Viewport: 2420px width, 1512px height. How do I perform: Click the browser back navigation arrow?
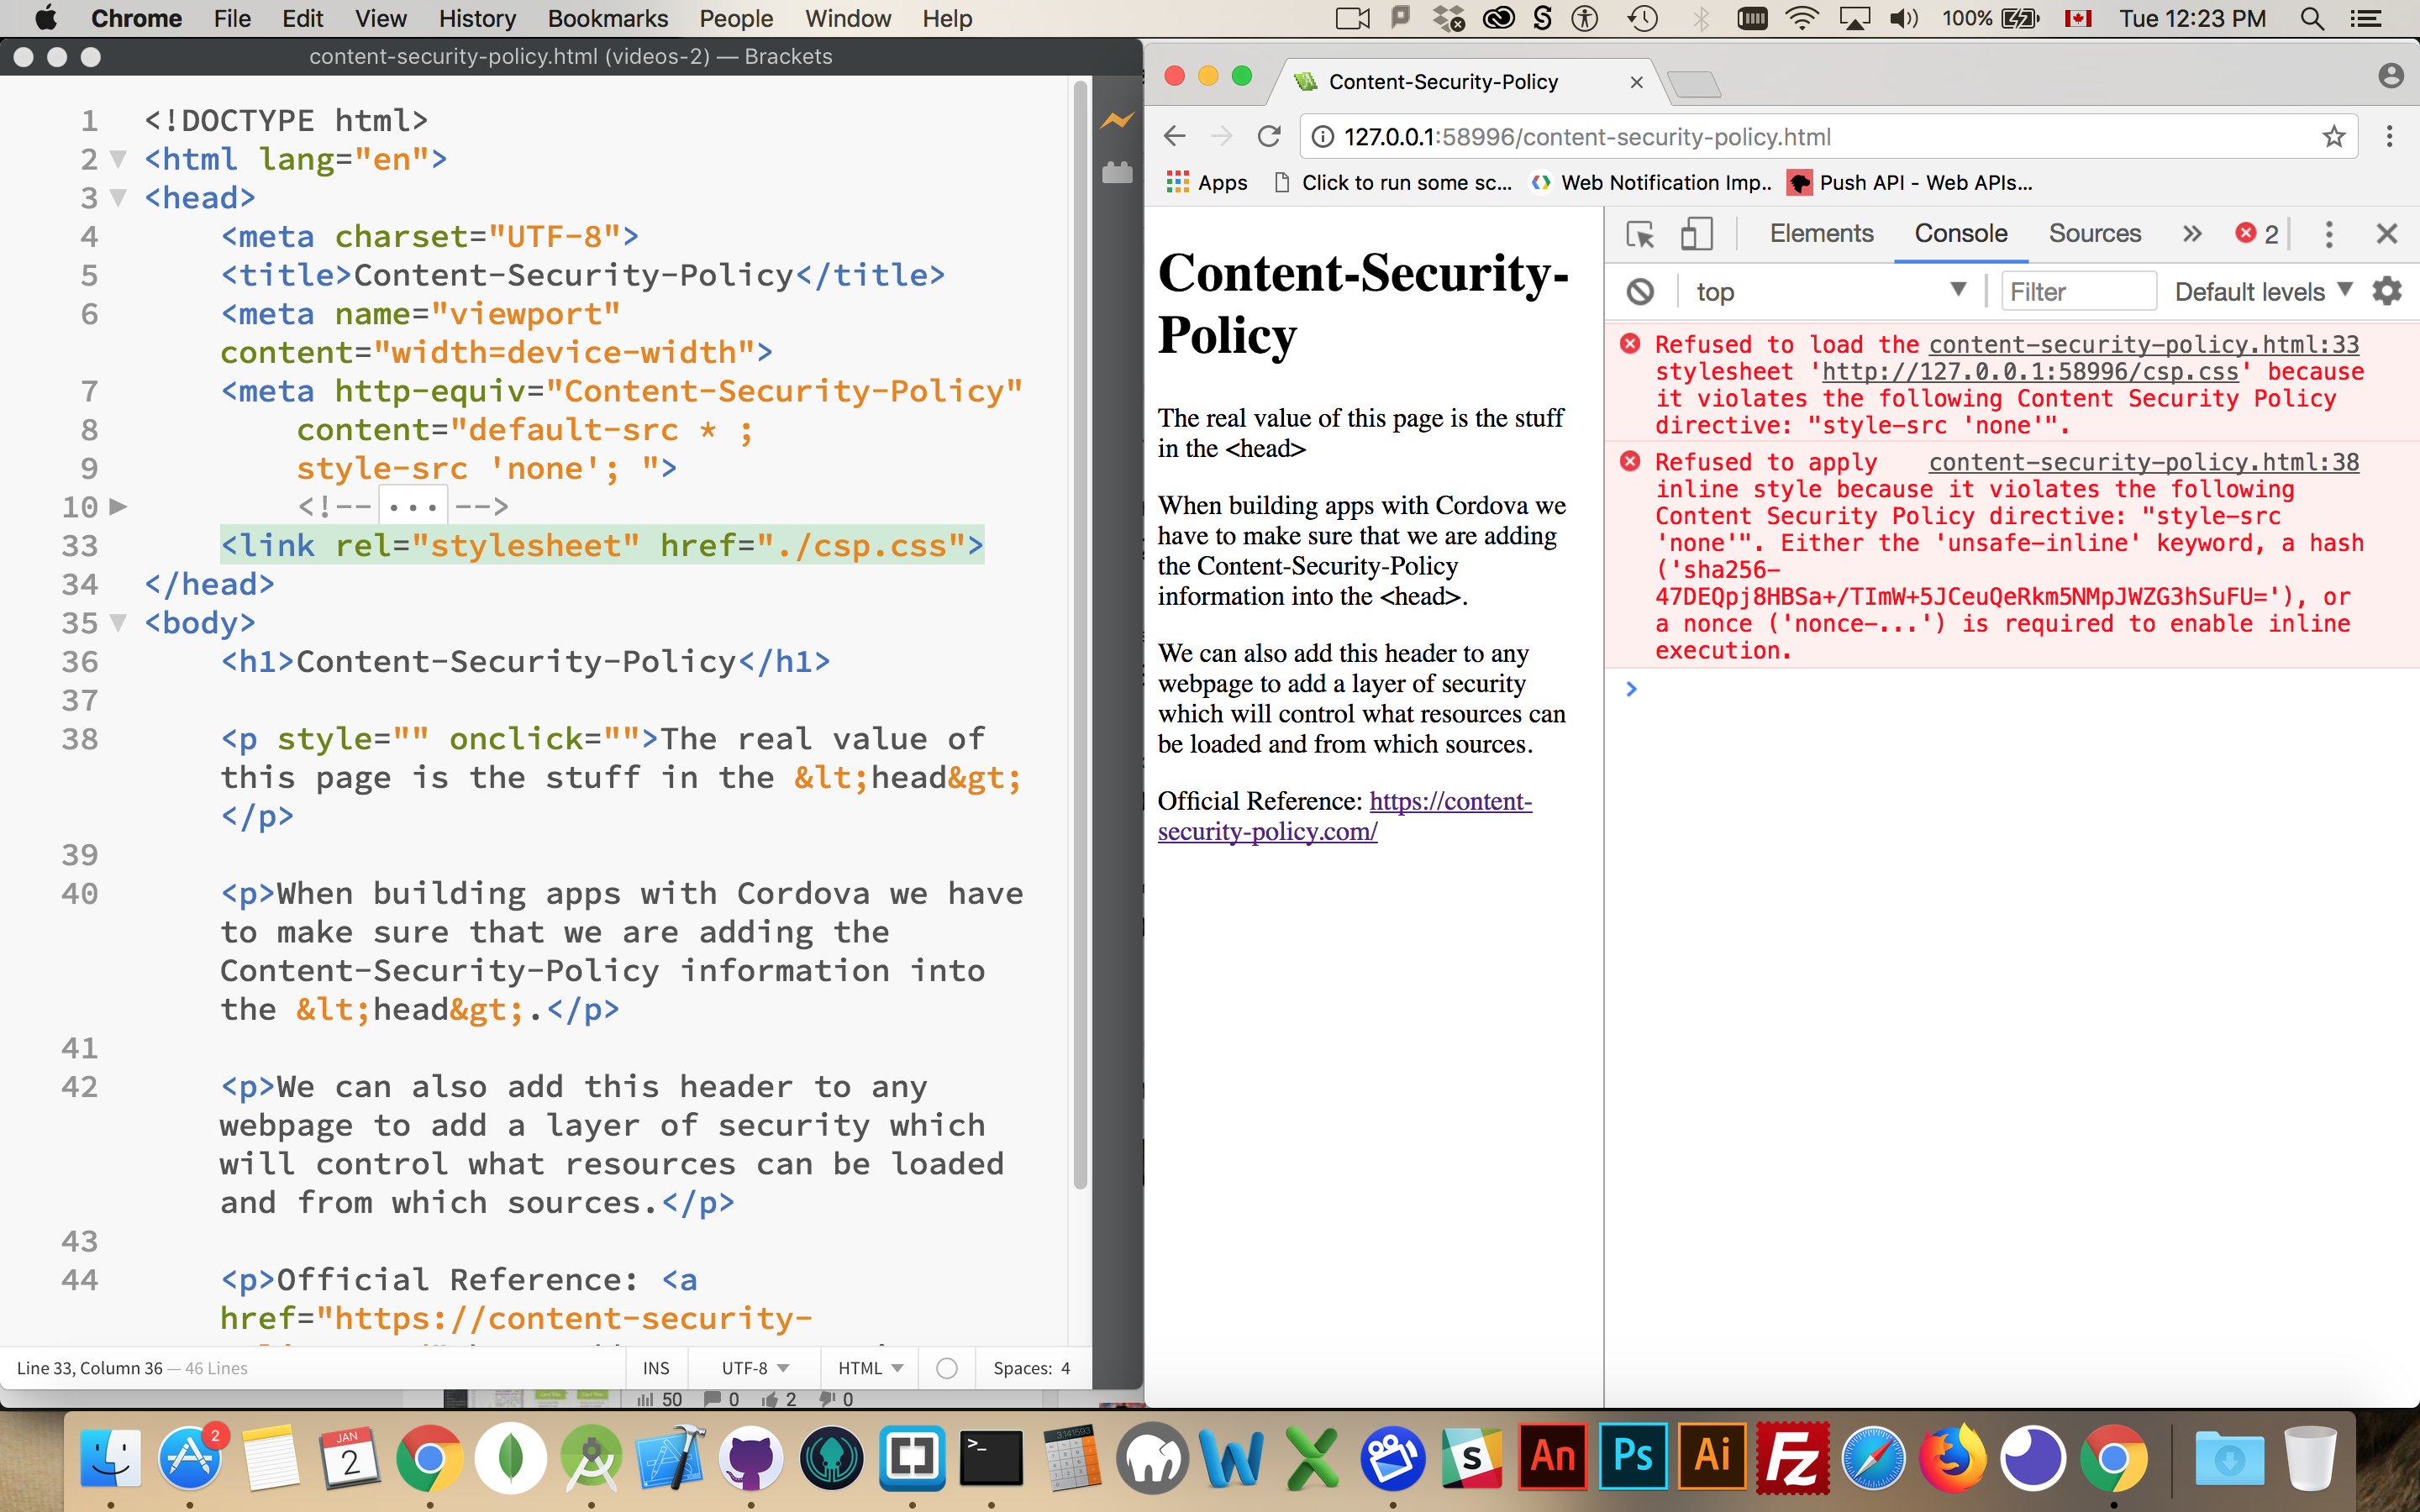click(x=1174, y=136)
